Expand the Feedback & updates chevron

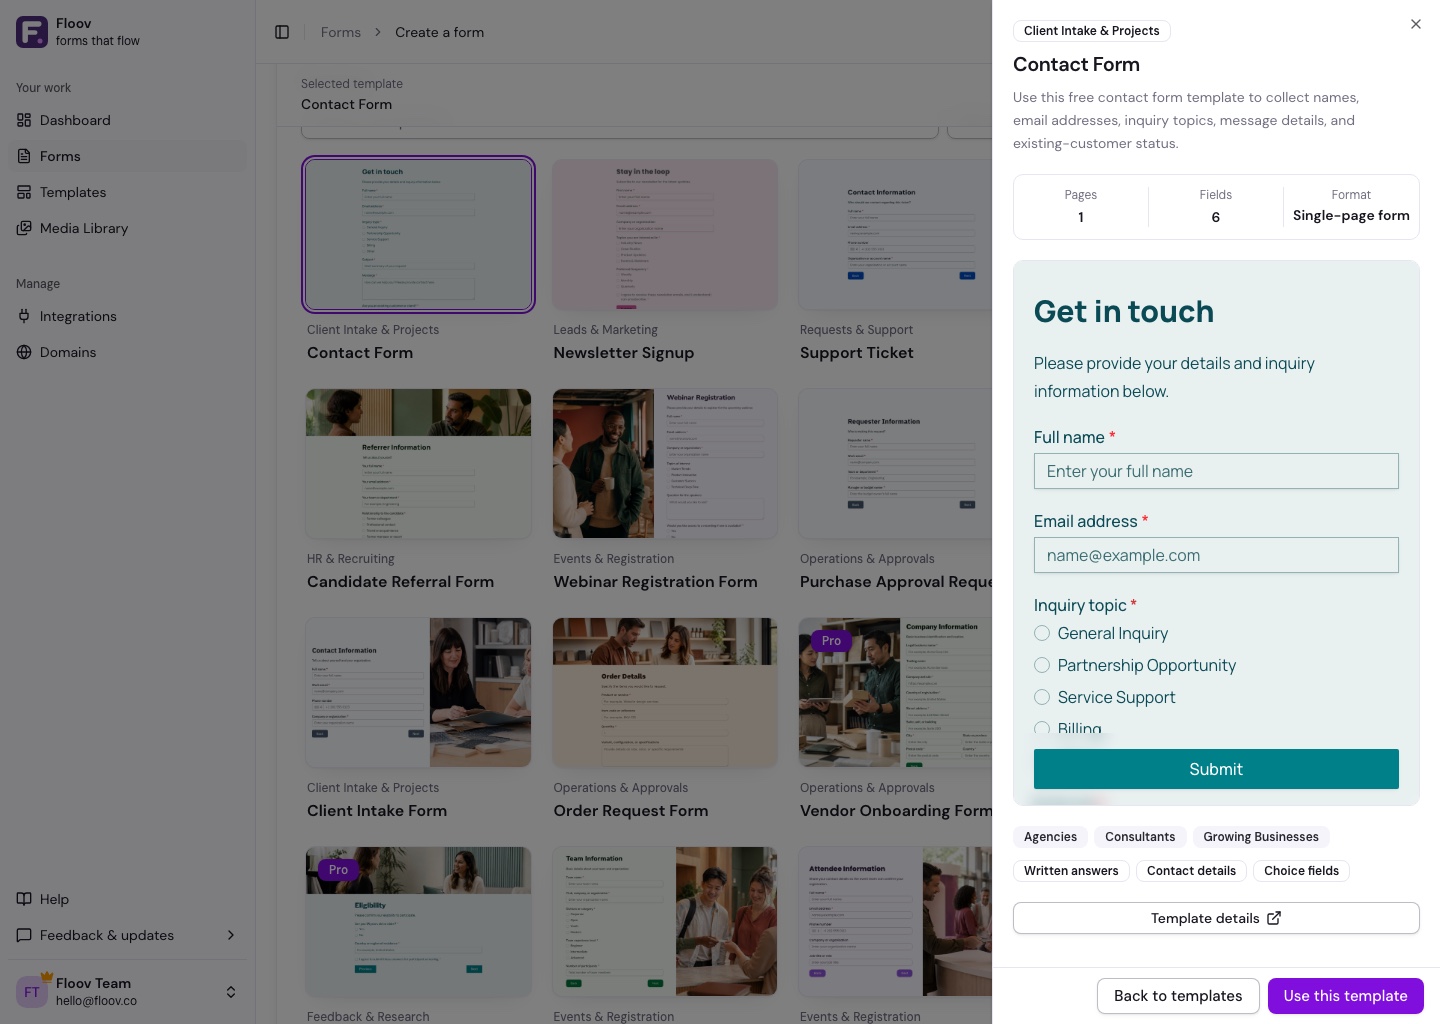[231, 935]
